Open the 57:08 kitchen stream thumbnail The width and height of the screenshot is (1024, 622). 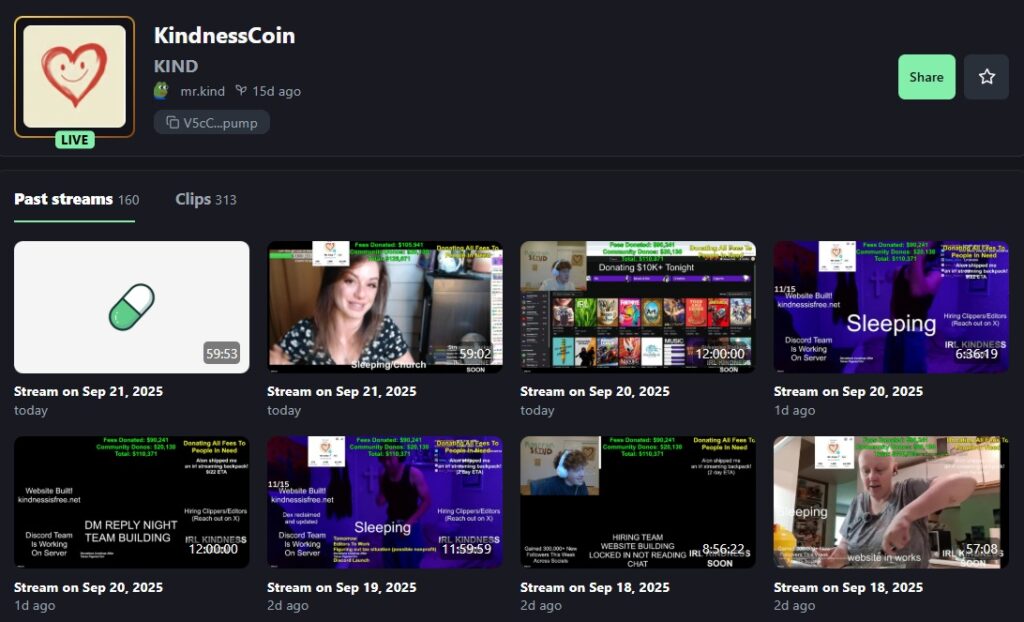click(890, 502)
